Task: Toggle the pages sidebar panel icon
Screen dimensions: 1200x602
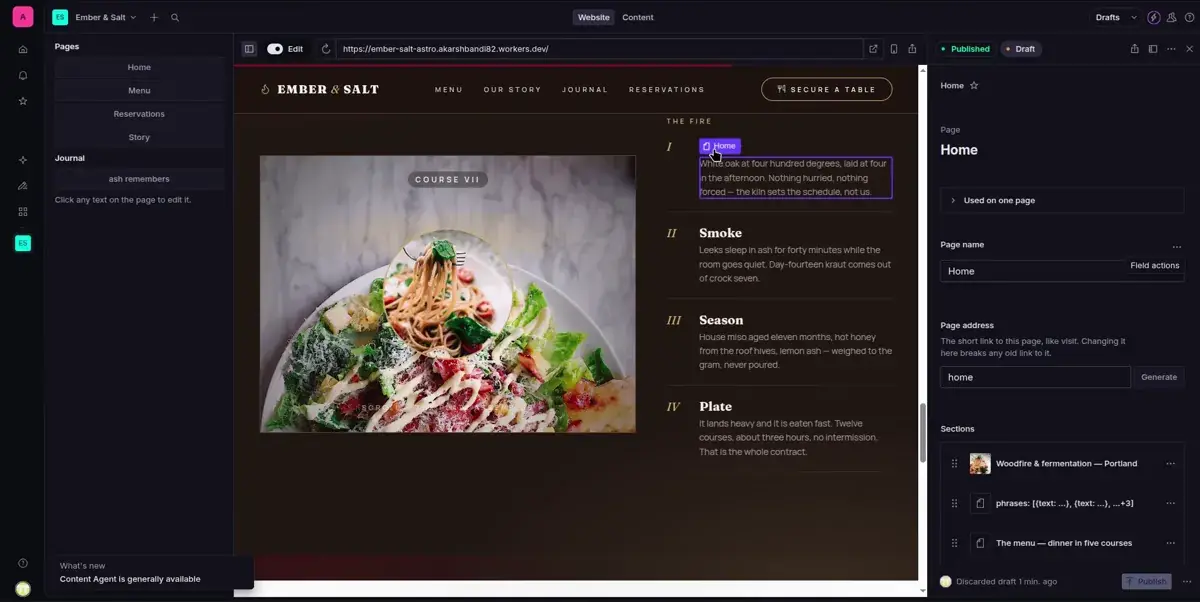Action: tap(249, 49)
